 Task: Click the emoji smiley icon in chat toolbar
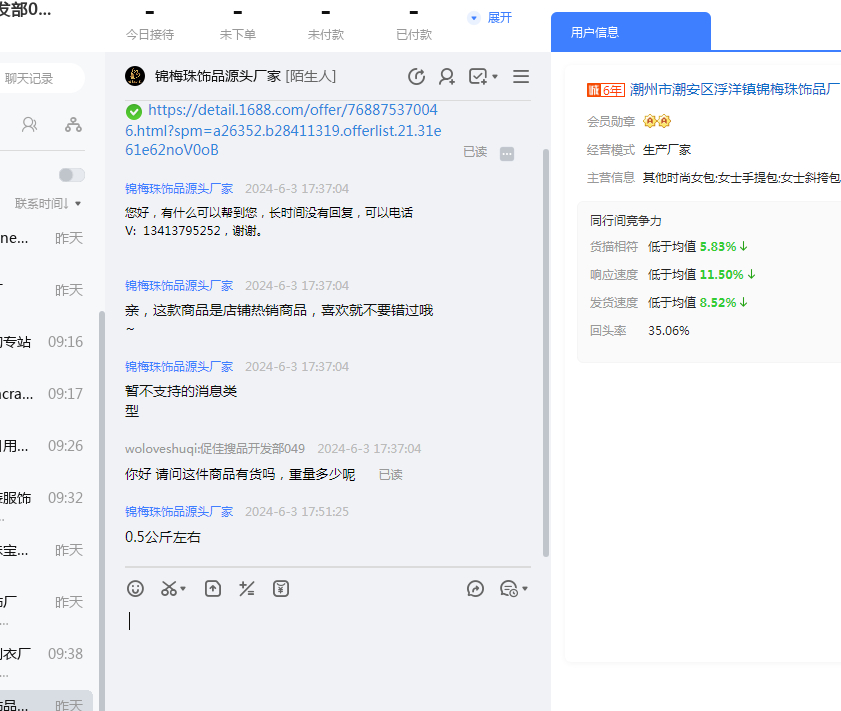[136, 589]
